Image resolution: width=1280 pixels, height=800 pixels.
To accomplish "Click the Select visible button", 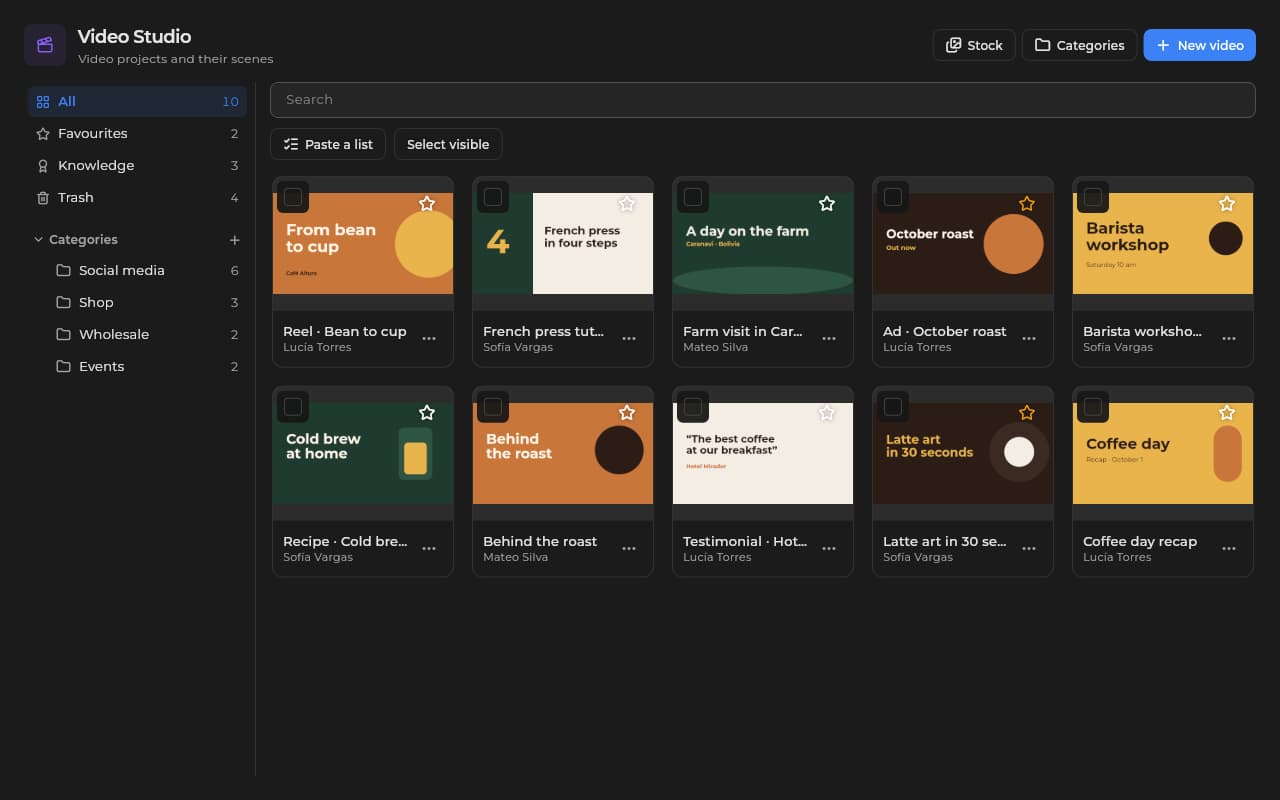I will click(x=448, y=144).
